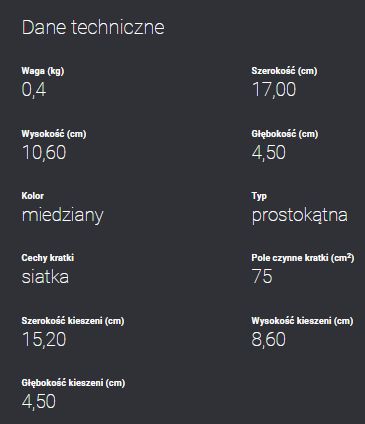Click the height value 10,60
This screenshot has height=424, width=365.
(x=44, y=153)
